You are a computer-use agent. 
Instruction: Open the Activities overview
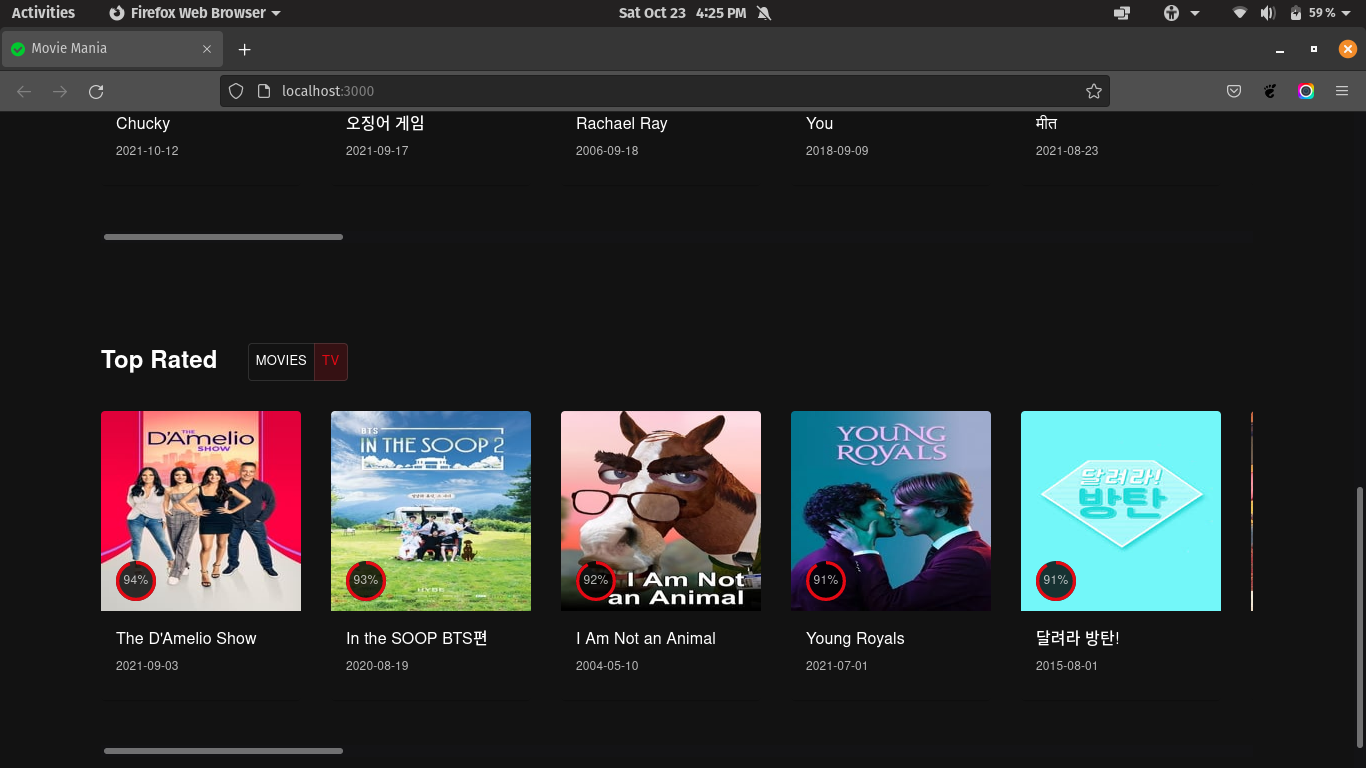click(43, 13)
